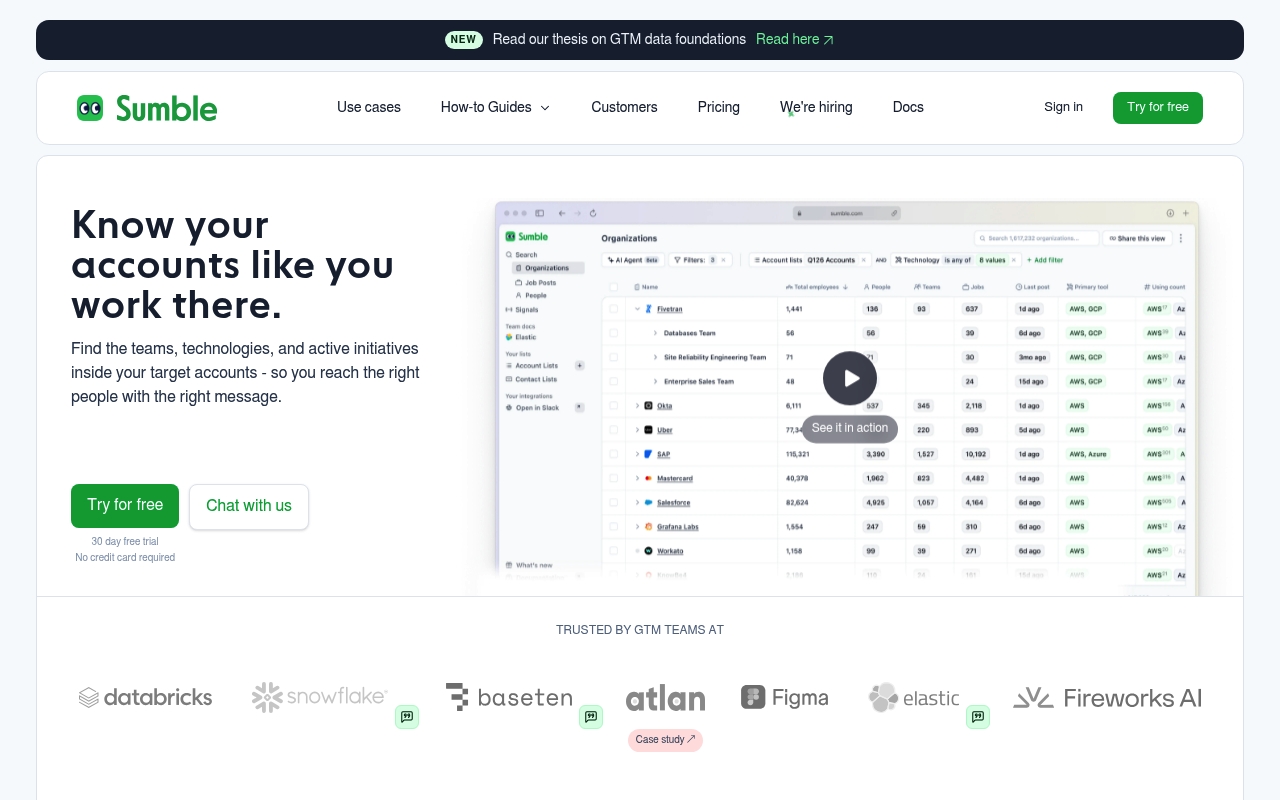Viewport: 1280px width, 800px height.
Task: Click the Mastercard logo in the table
Action: click(648, 479)
